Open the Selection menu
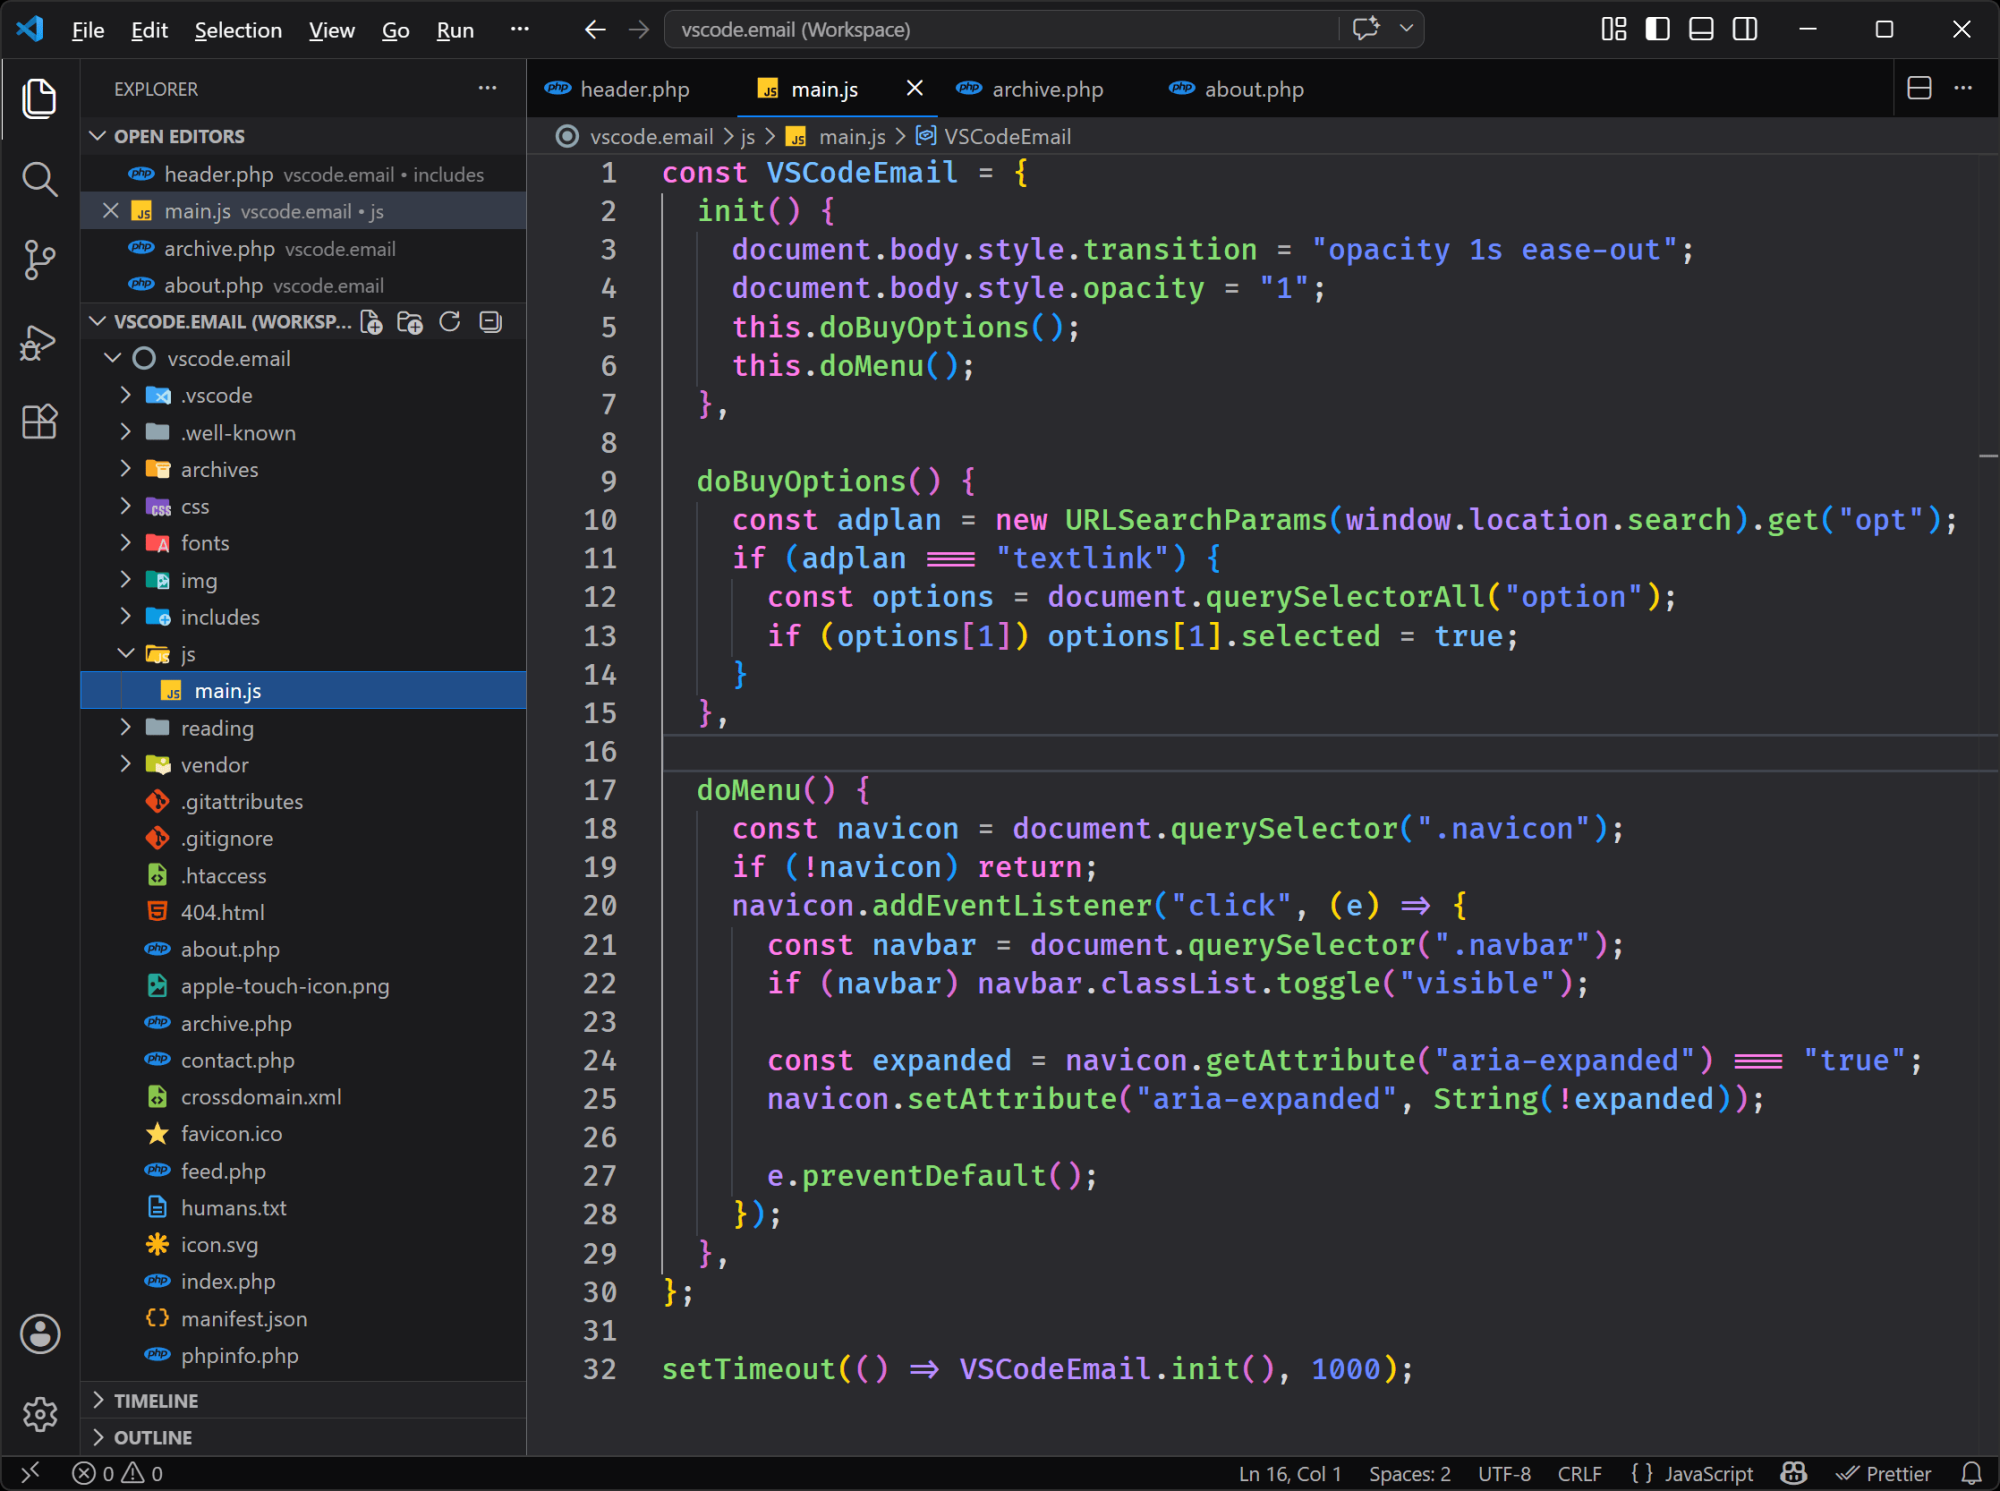 pos(238,30)
